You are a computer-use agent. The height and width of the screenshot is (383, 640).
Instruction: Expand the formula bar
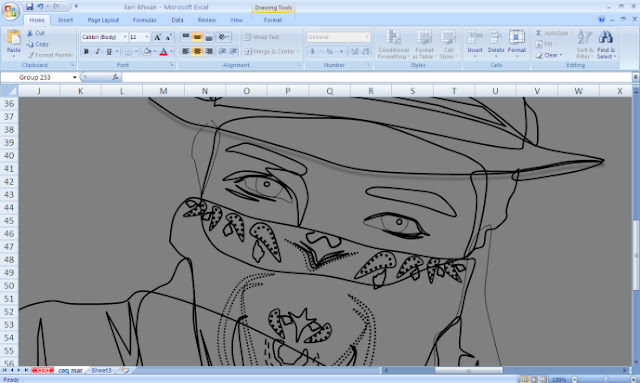[x=636, y=77]
